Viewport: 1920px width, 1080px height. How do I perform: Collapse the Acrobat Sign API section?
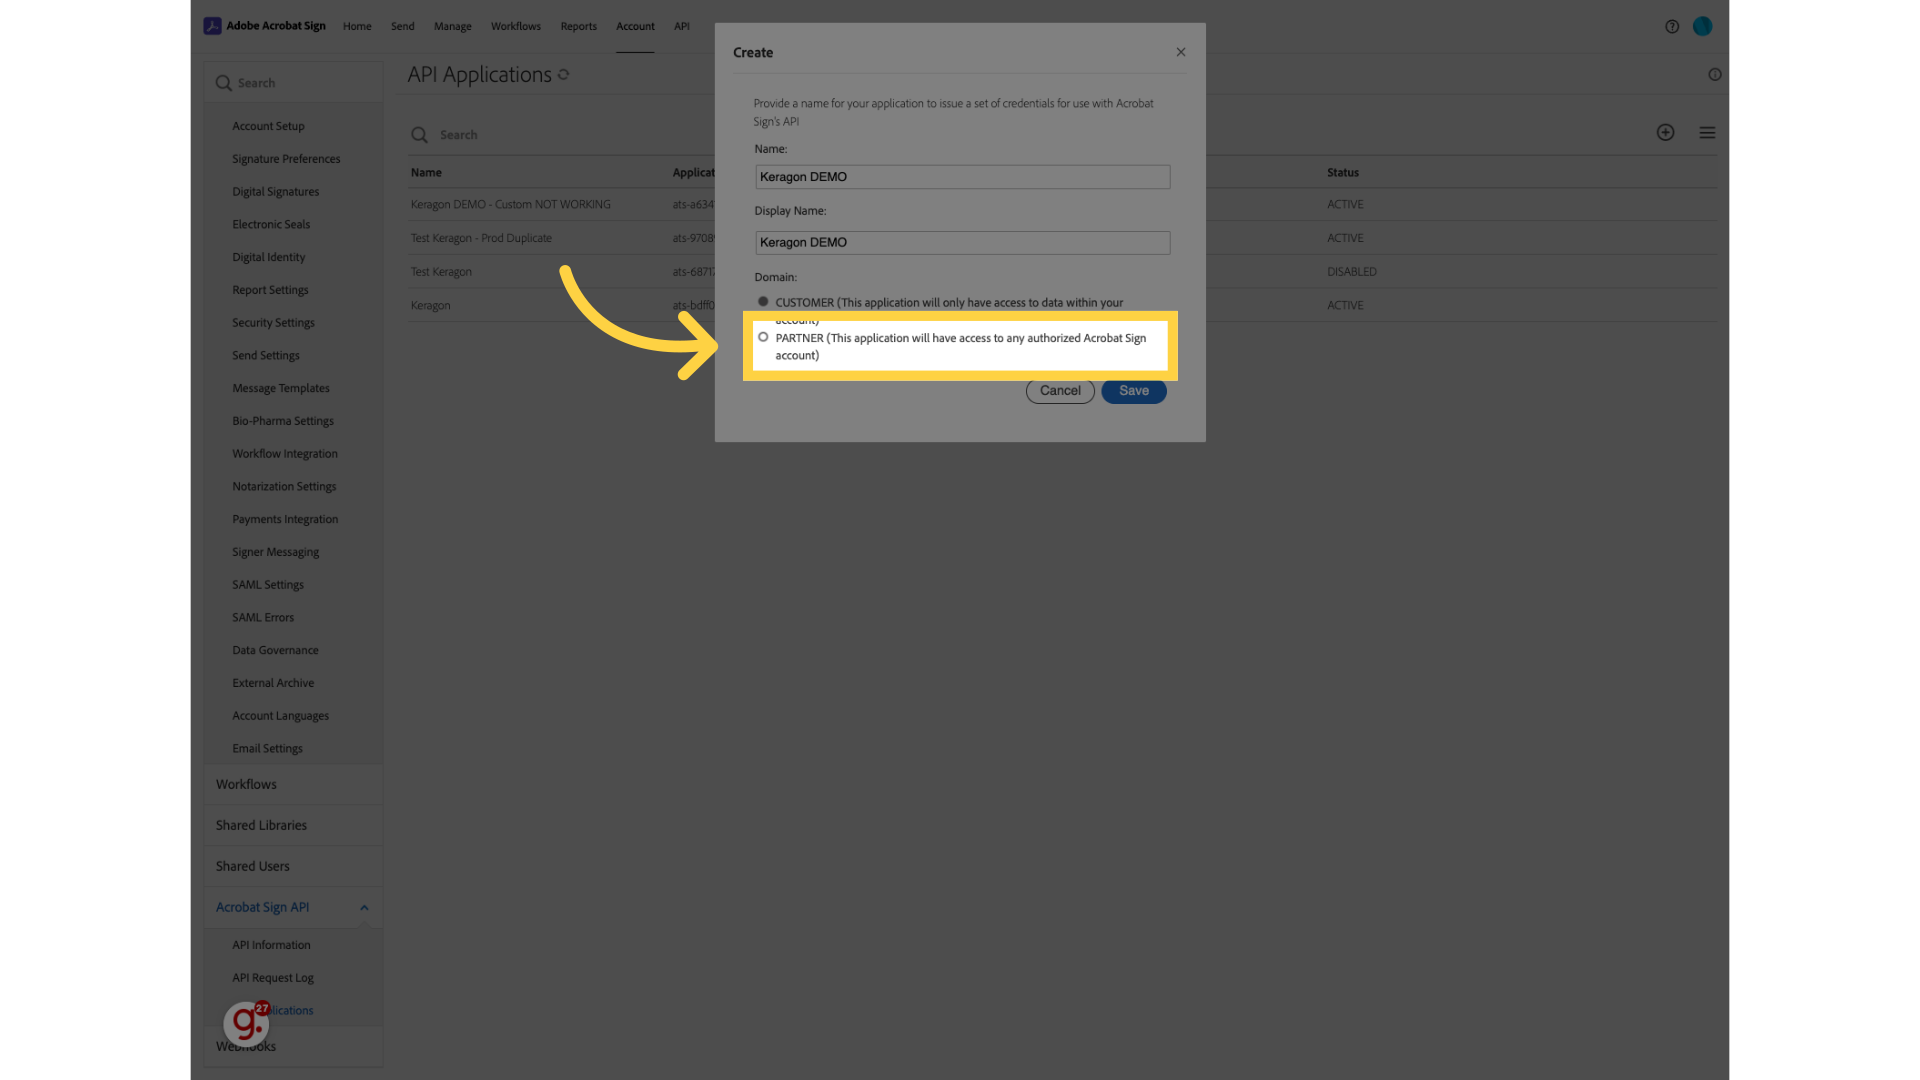tap(364, 908)
